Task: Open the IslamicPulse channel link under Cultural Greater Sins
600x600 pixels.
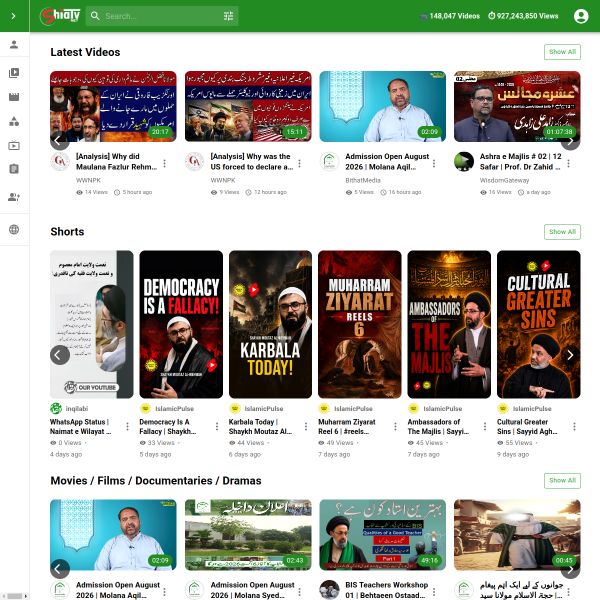Action: pyautogui.click(x=532, y=409)
